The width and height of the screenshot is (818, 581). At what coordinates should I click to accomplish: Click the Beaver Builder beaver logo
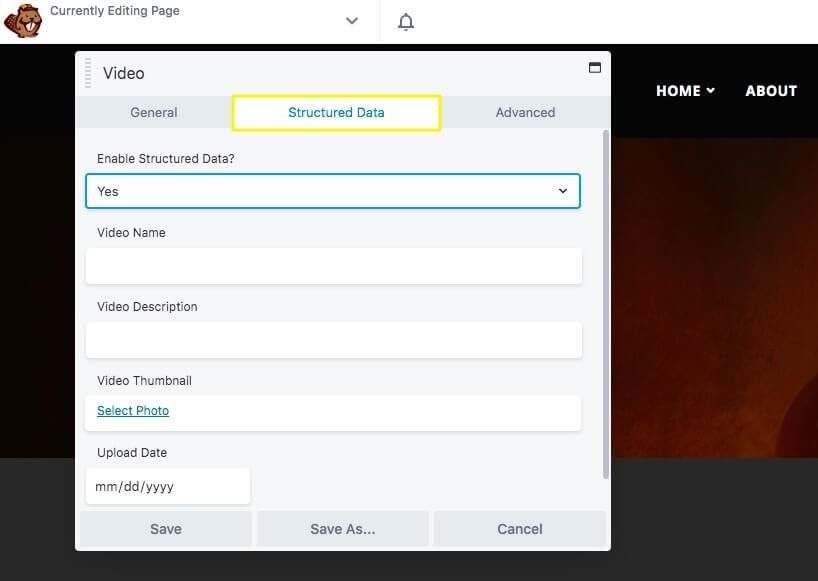coord(22,20)
